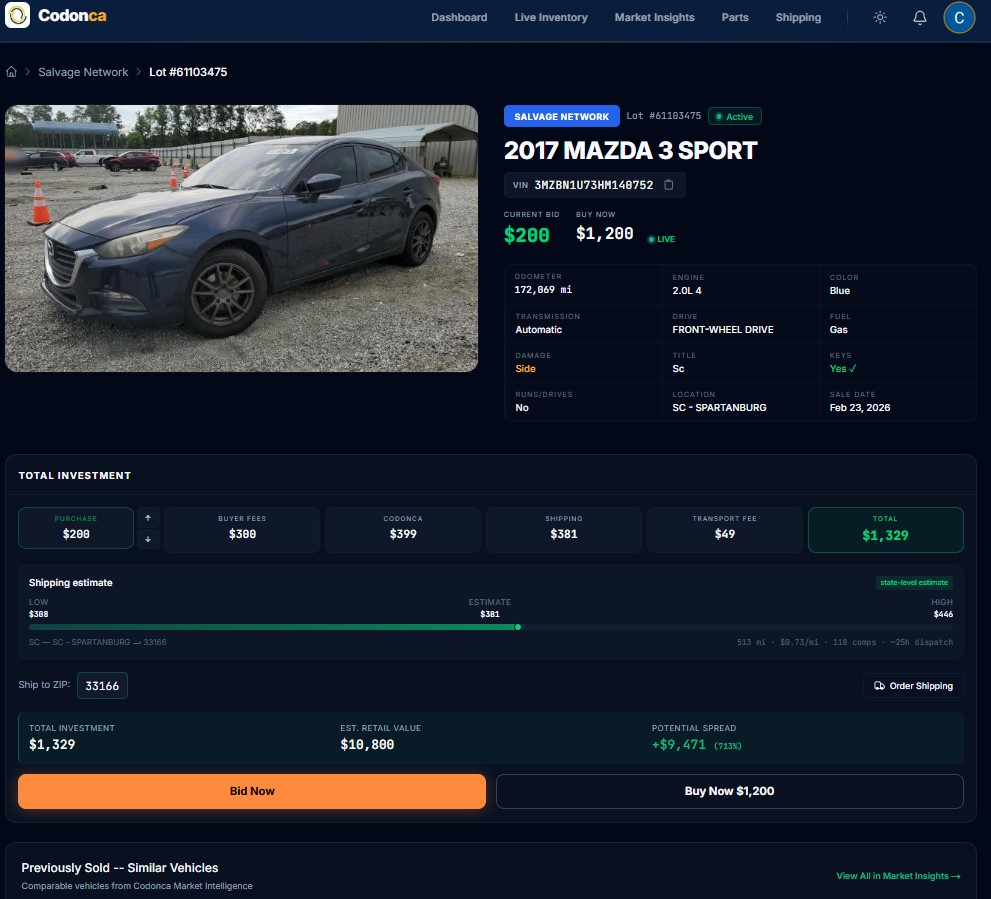Go to home via breadcrumb house icon
The width and height of the screenshot is (991, 899).
pos(11,71)
